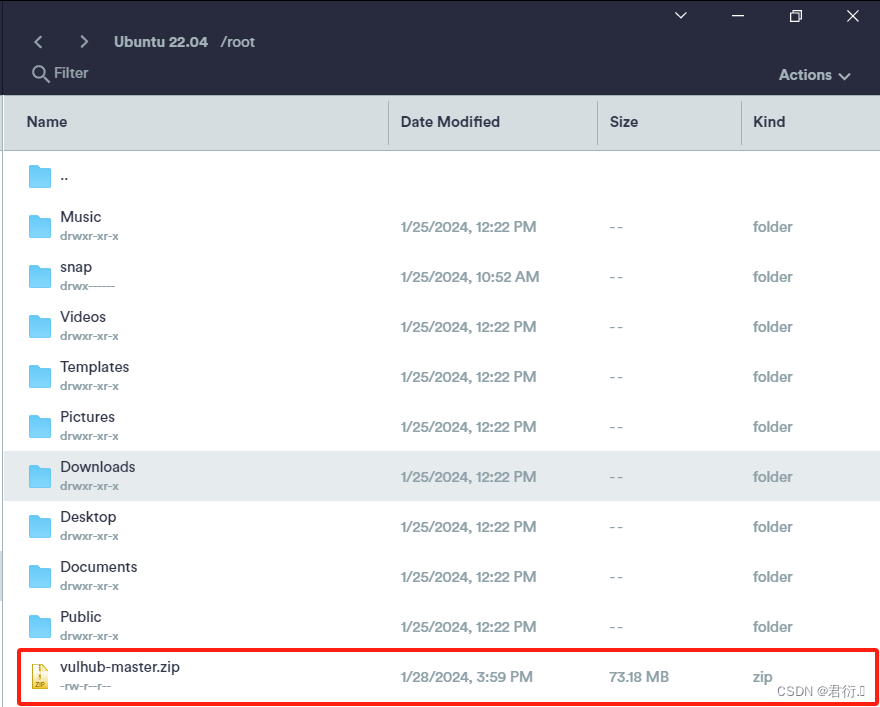Open the Actions dropdown menu
Screen dimensions: 880x707
point(814,75)
